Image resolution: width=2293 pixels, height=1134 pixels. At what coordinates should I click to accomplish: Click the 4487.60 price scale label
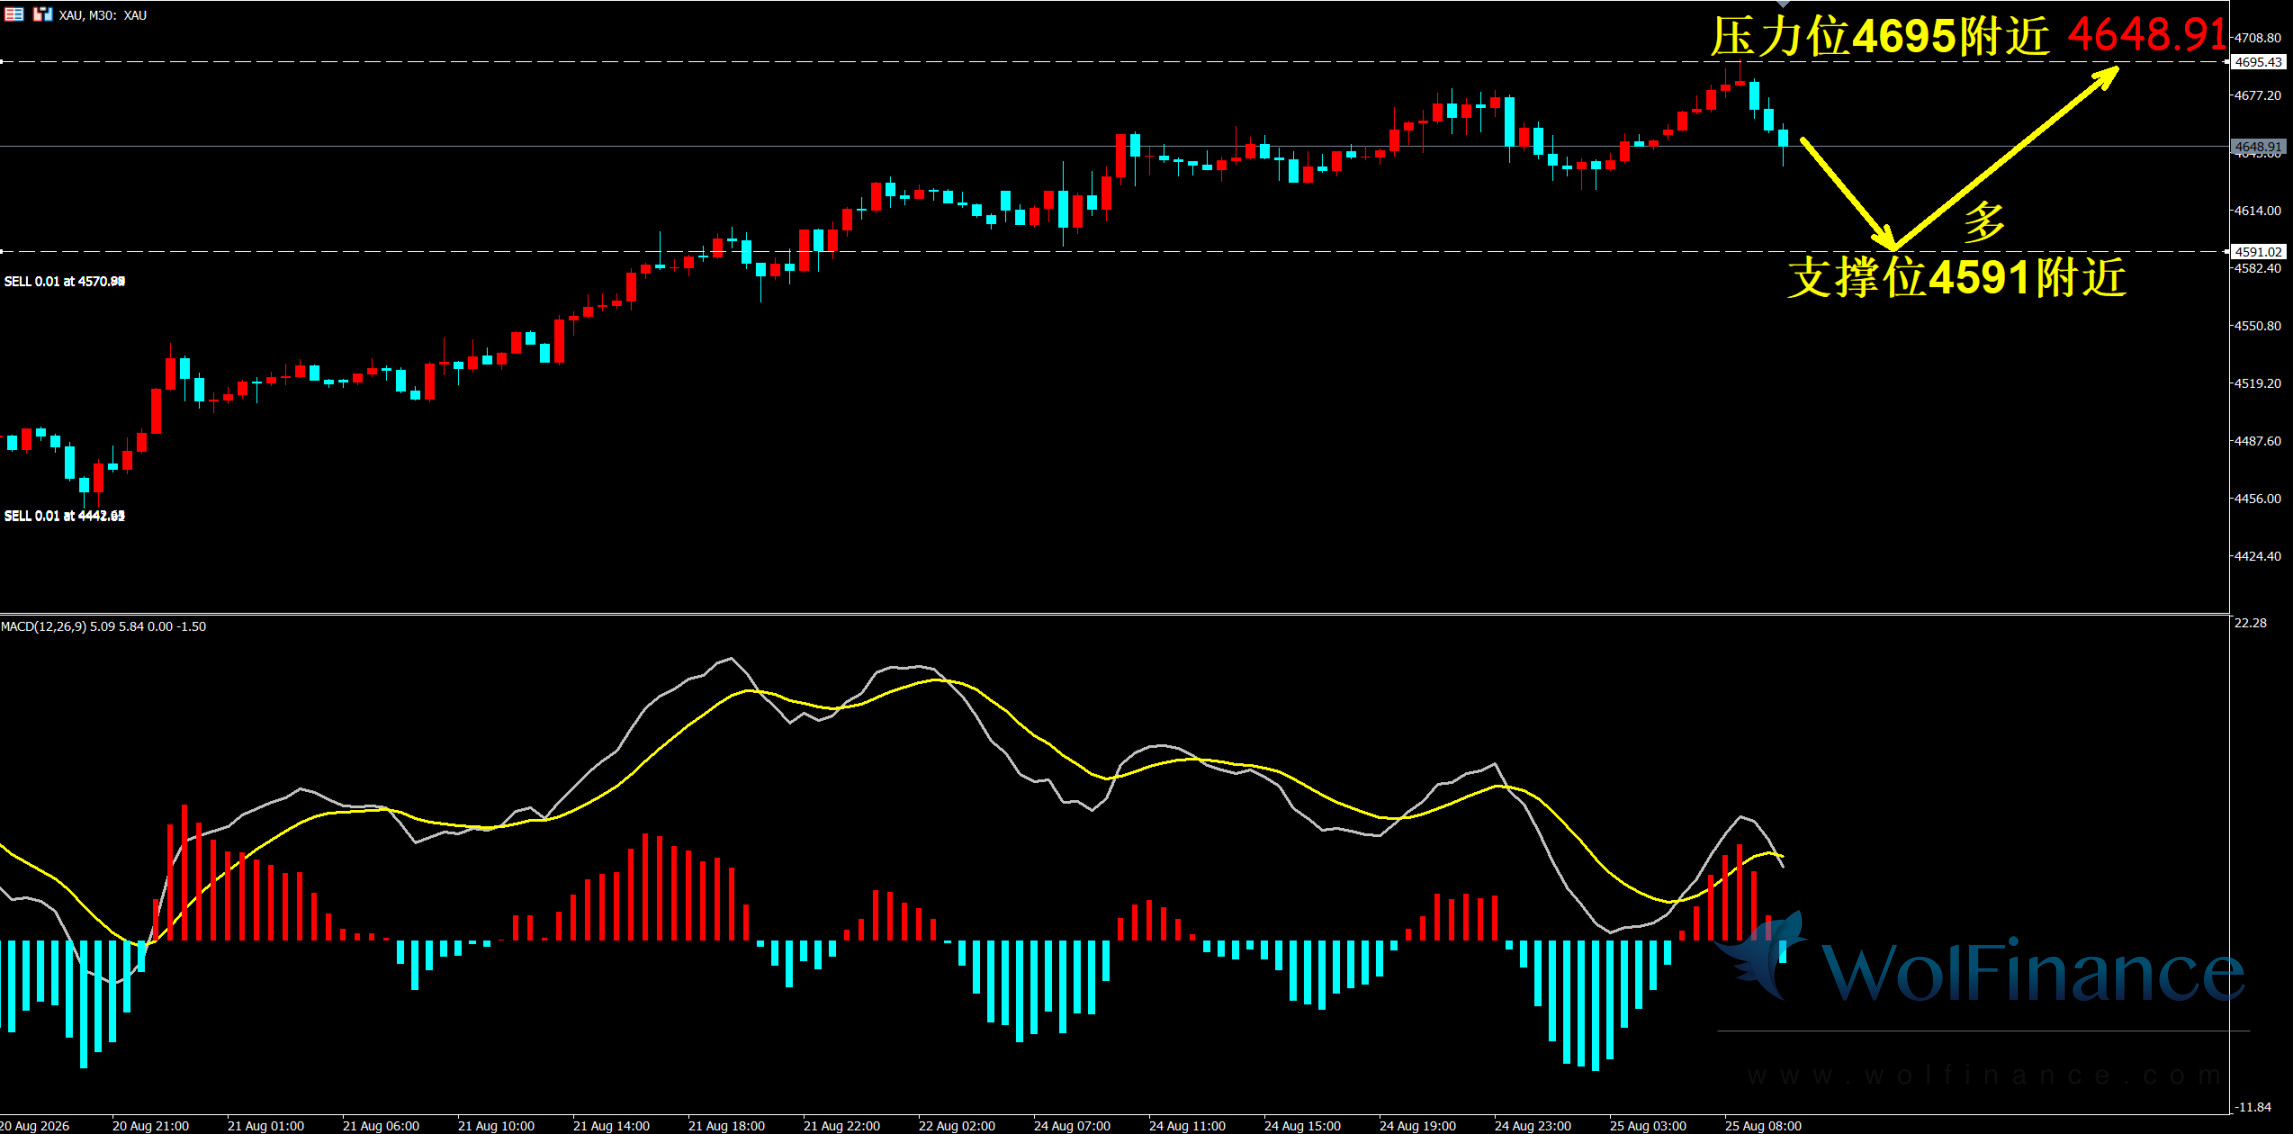pos(2258,441)
